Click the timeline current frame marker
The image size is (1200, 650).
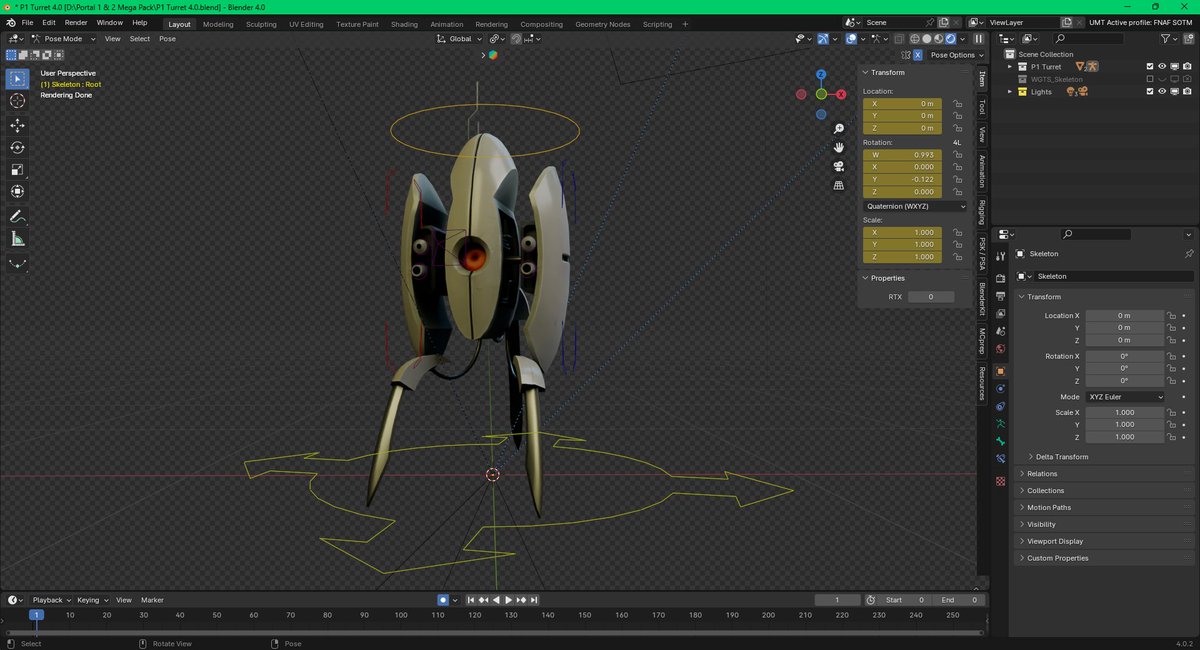36,615
